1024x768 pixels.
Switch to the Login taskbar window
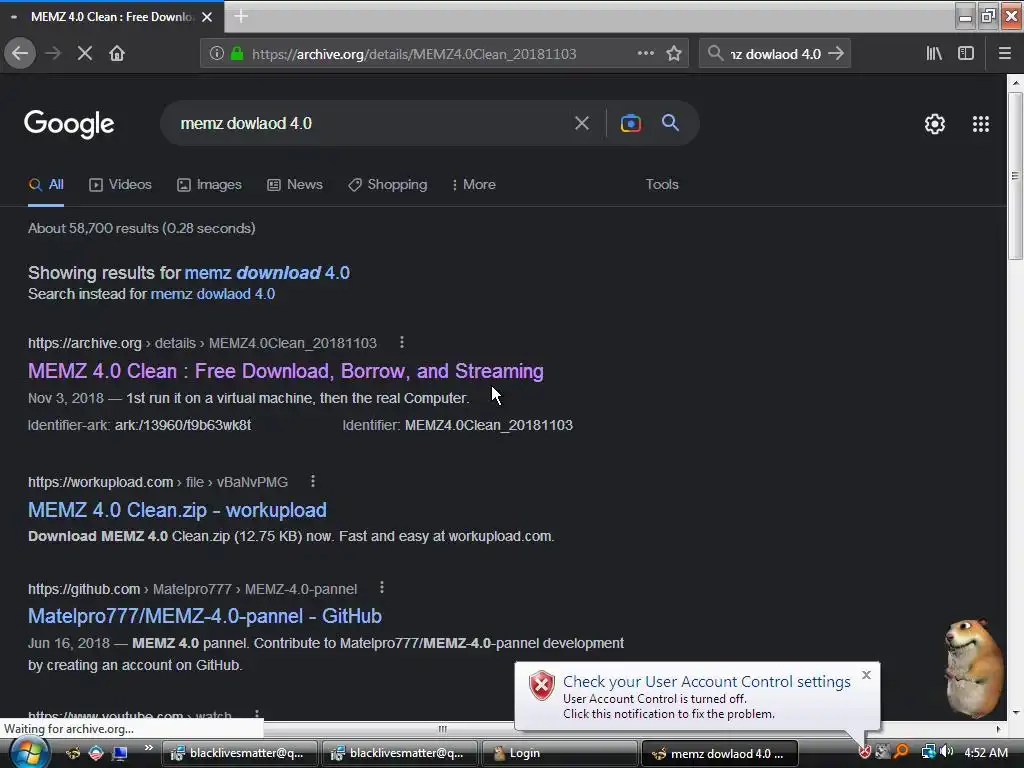560,753
